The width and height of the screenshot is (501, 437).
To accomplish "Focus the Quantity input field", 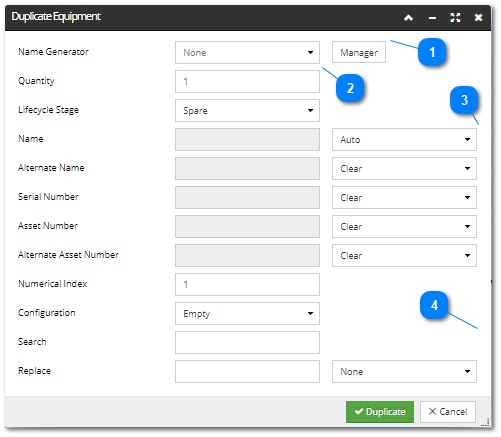I will point(247,81).
